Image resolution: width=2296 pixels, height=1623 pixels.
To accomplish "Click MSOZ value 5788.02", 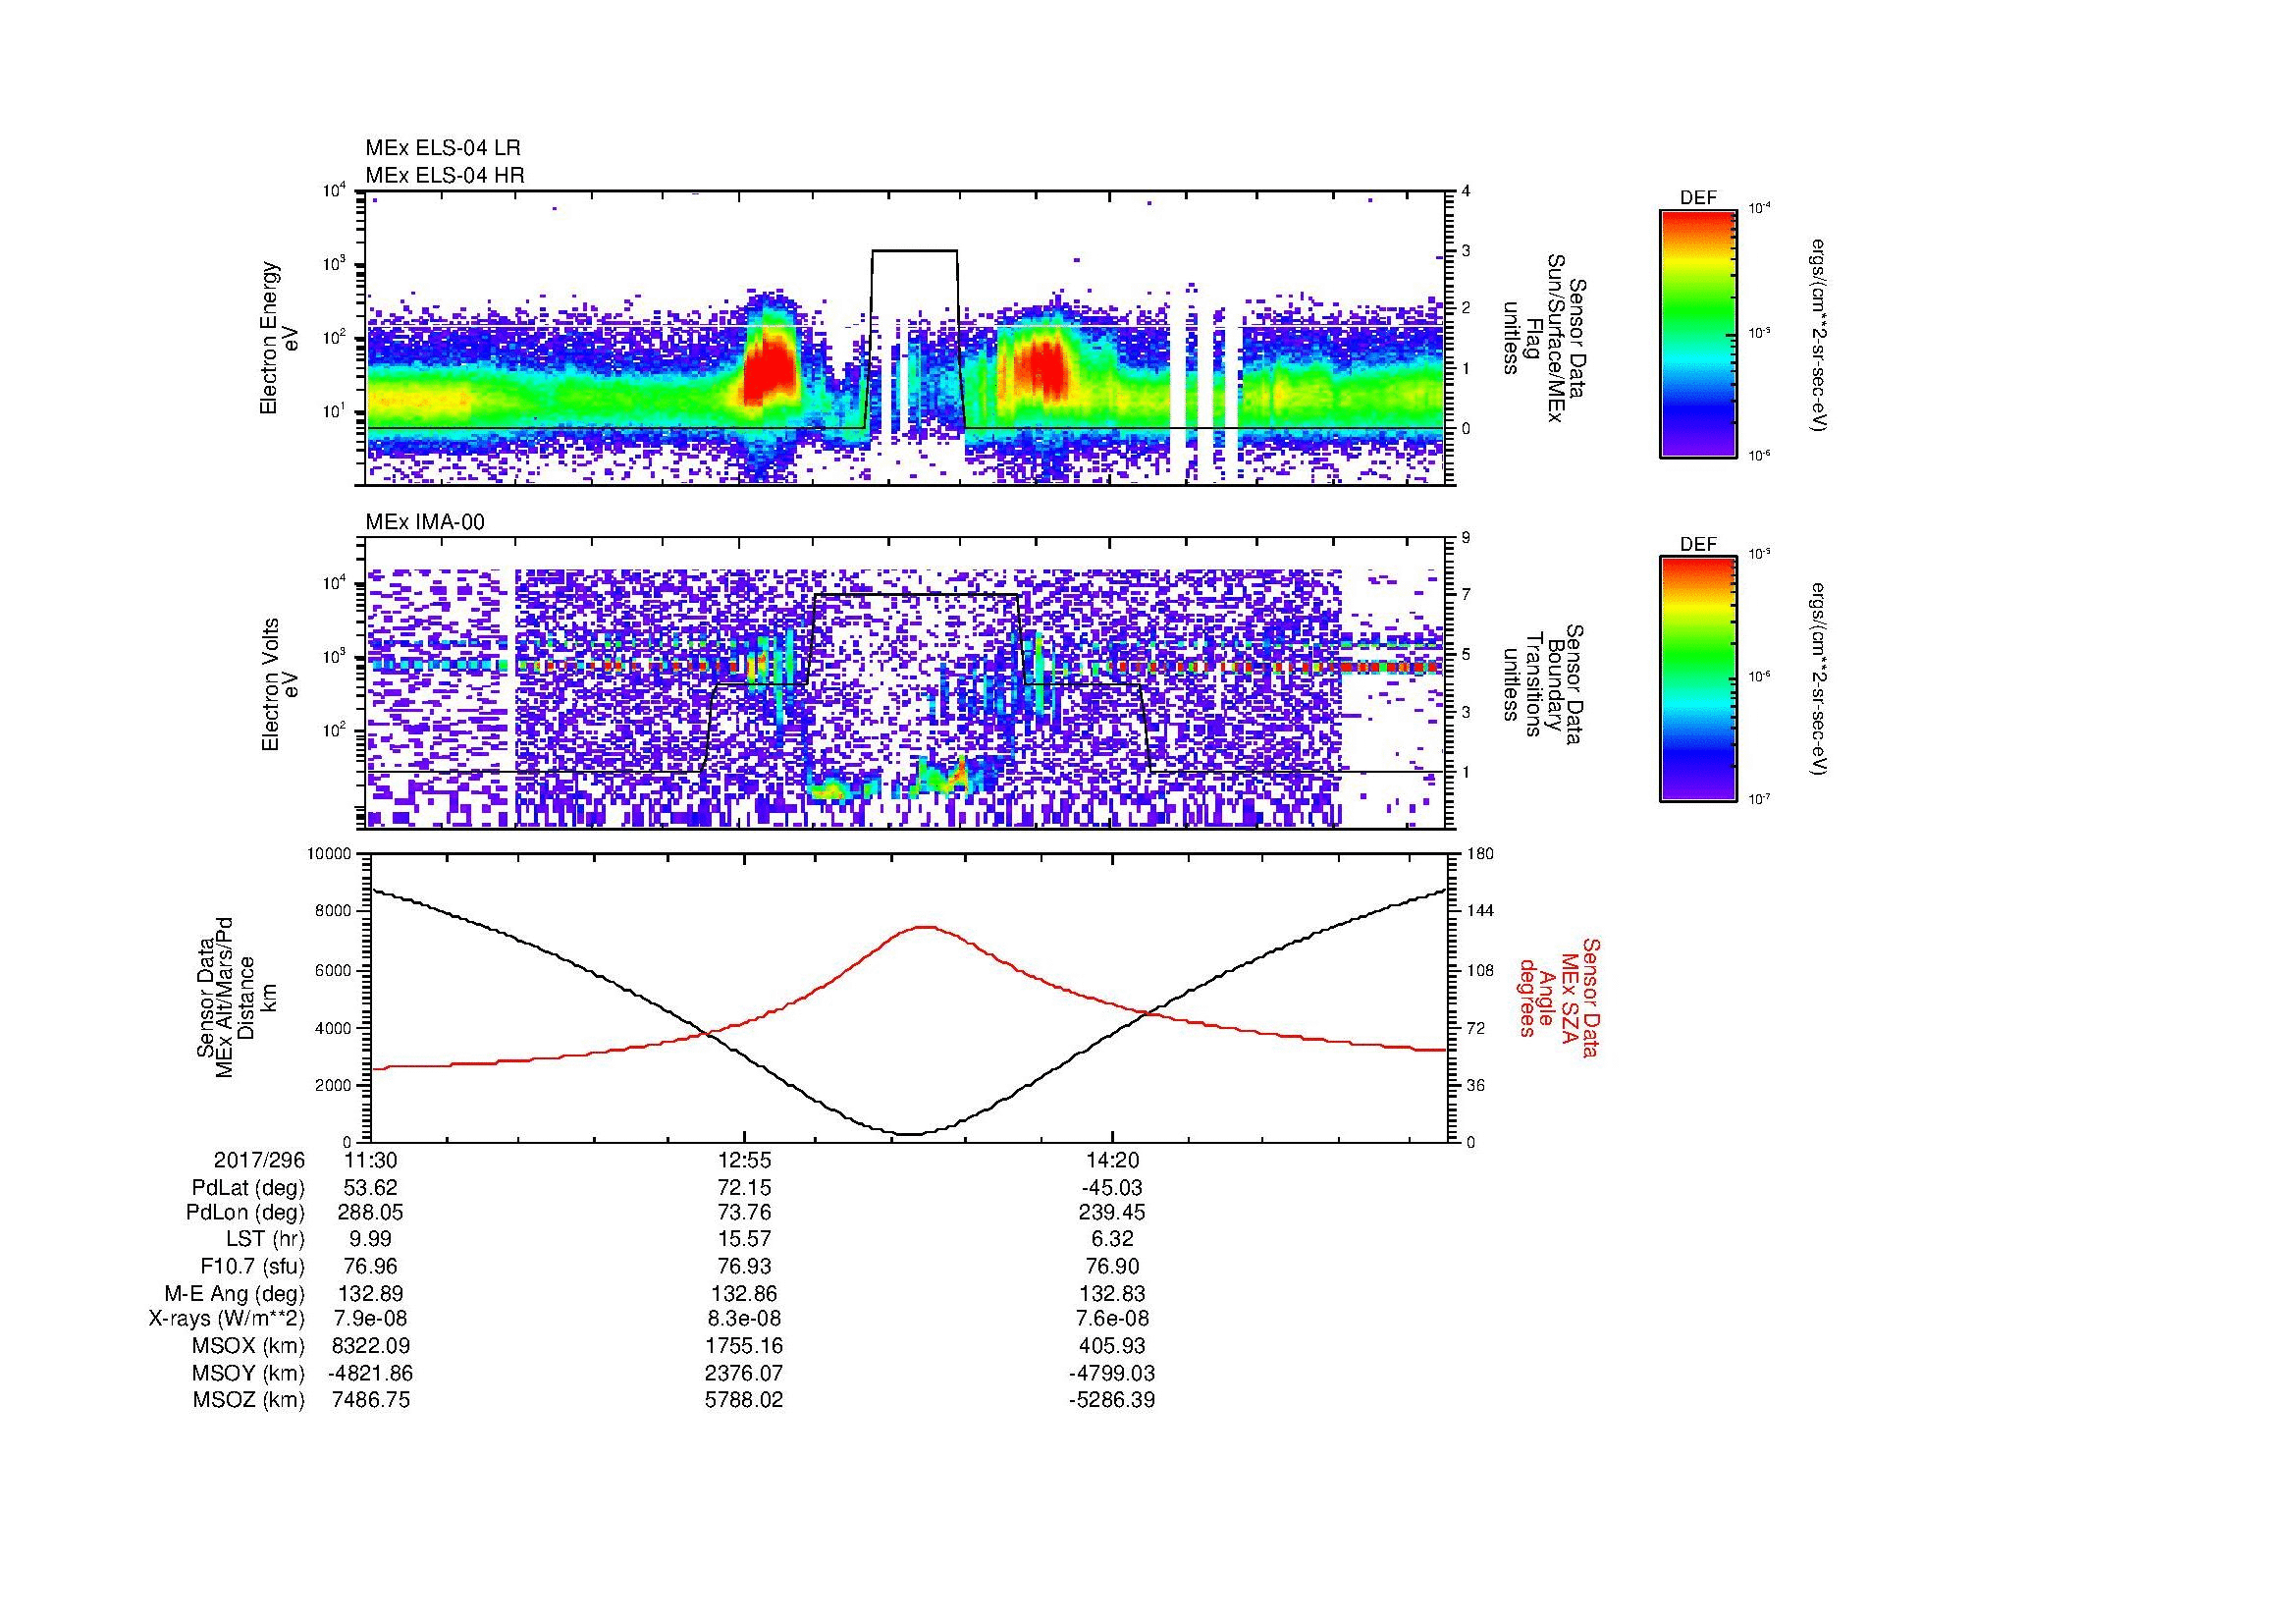I will pyautogui.click(x=744, y=1400).
